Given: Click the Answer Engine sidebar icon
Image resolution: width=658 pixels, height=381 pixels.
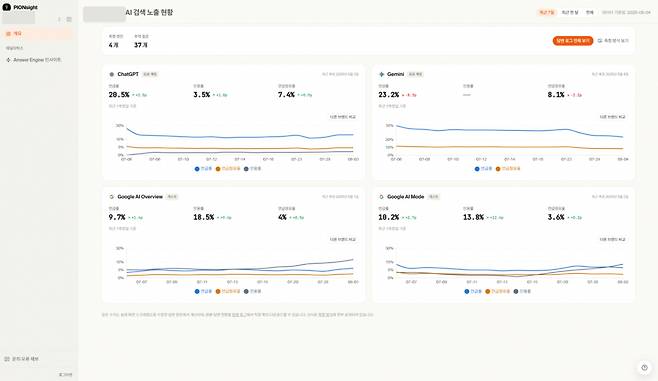Looking at the screenshot, I should [x=8, y=60].
